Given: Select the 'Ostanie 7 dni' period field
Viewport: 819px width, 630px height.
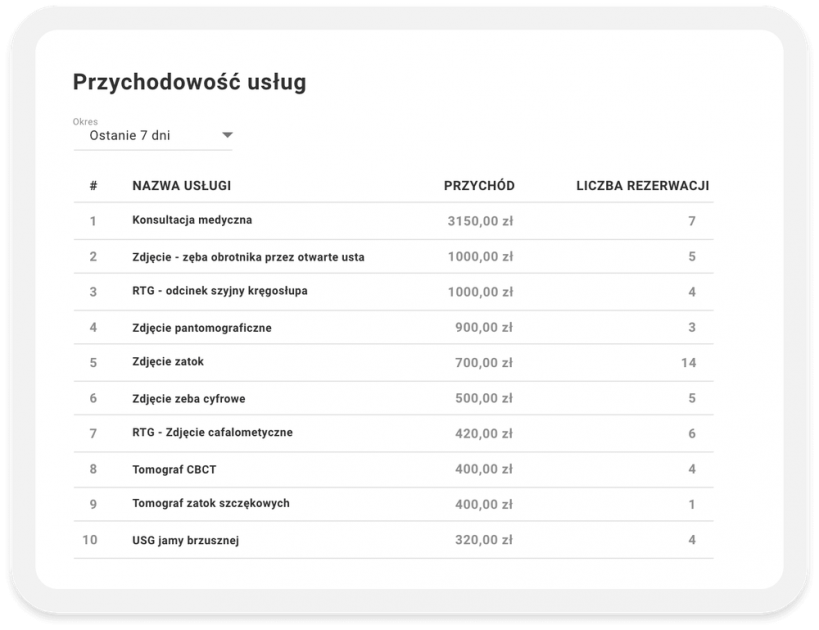Looking at the screenshot, I should [x=153, y=135].
